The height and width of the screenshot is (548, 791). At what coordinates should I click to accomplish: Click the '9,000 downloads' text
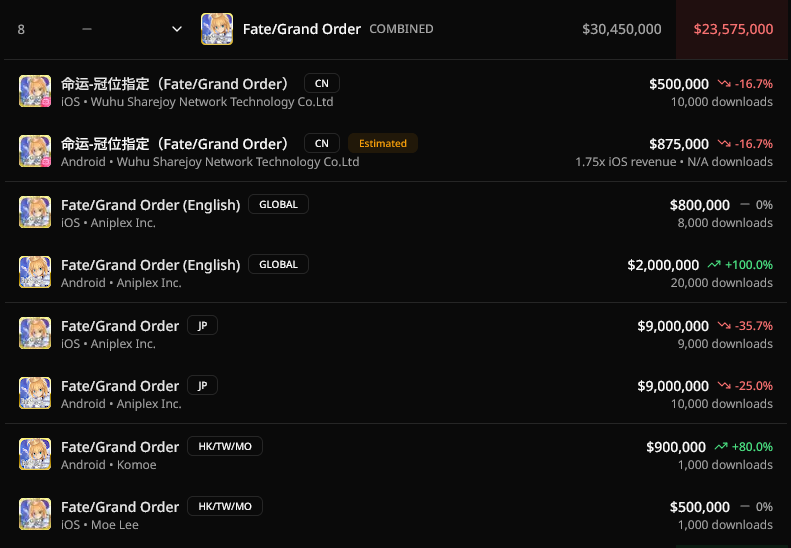click(725, 344)
